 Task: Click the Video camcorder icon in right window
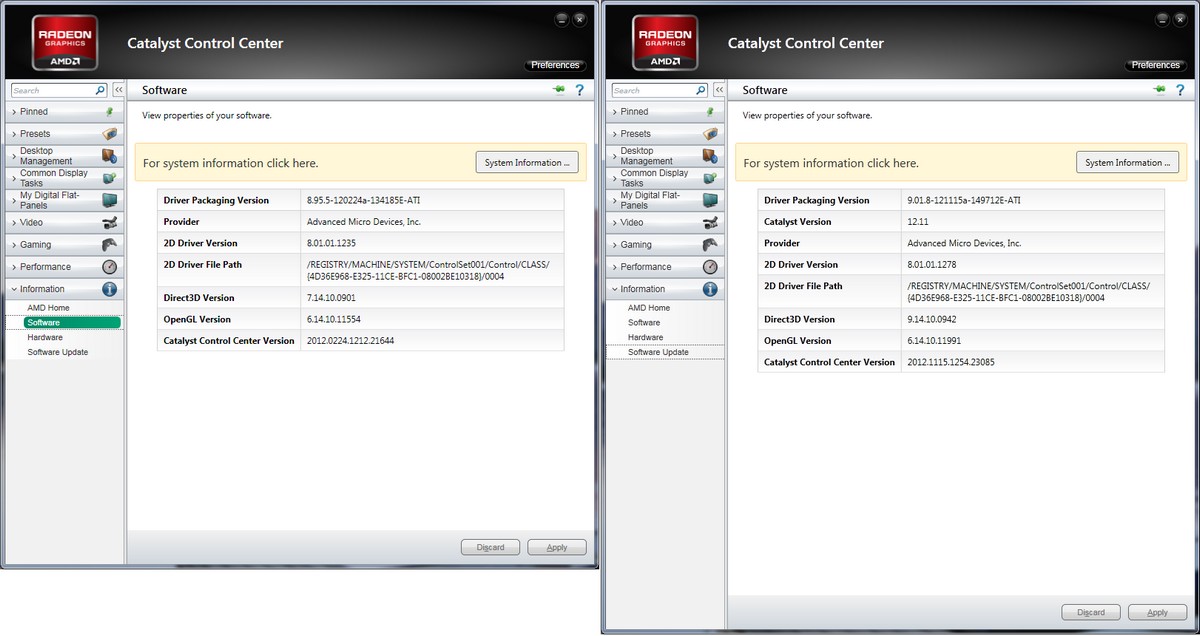point(710,222)
